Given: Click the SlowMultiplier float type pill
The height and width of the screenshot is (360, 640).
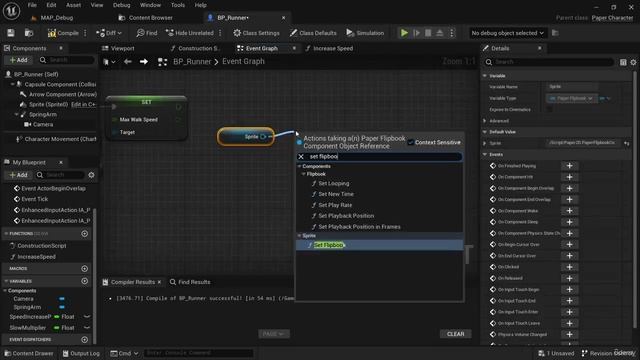Looking at the screenshot, I should tap(64, 328).
